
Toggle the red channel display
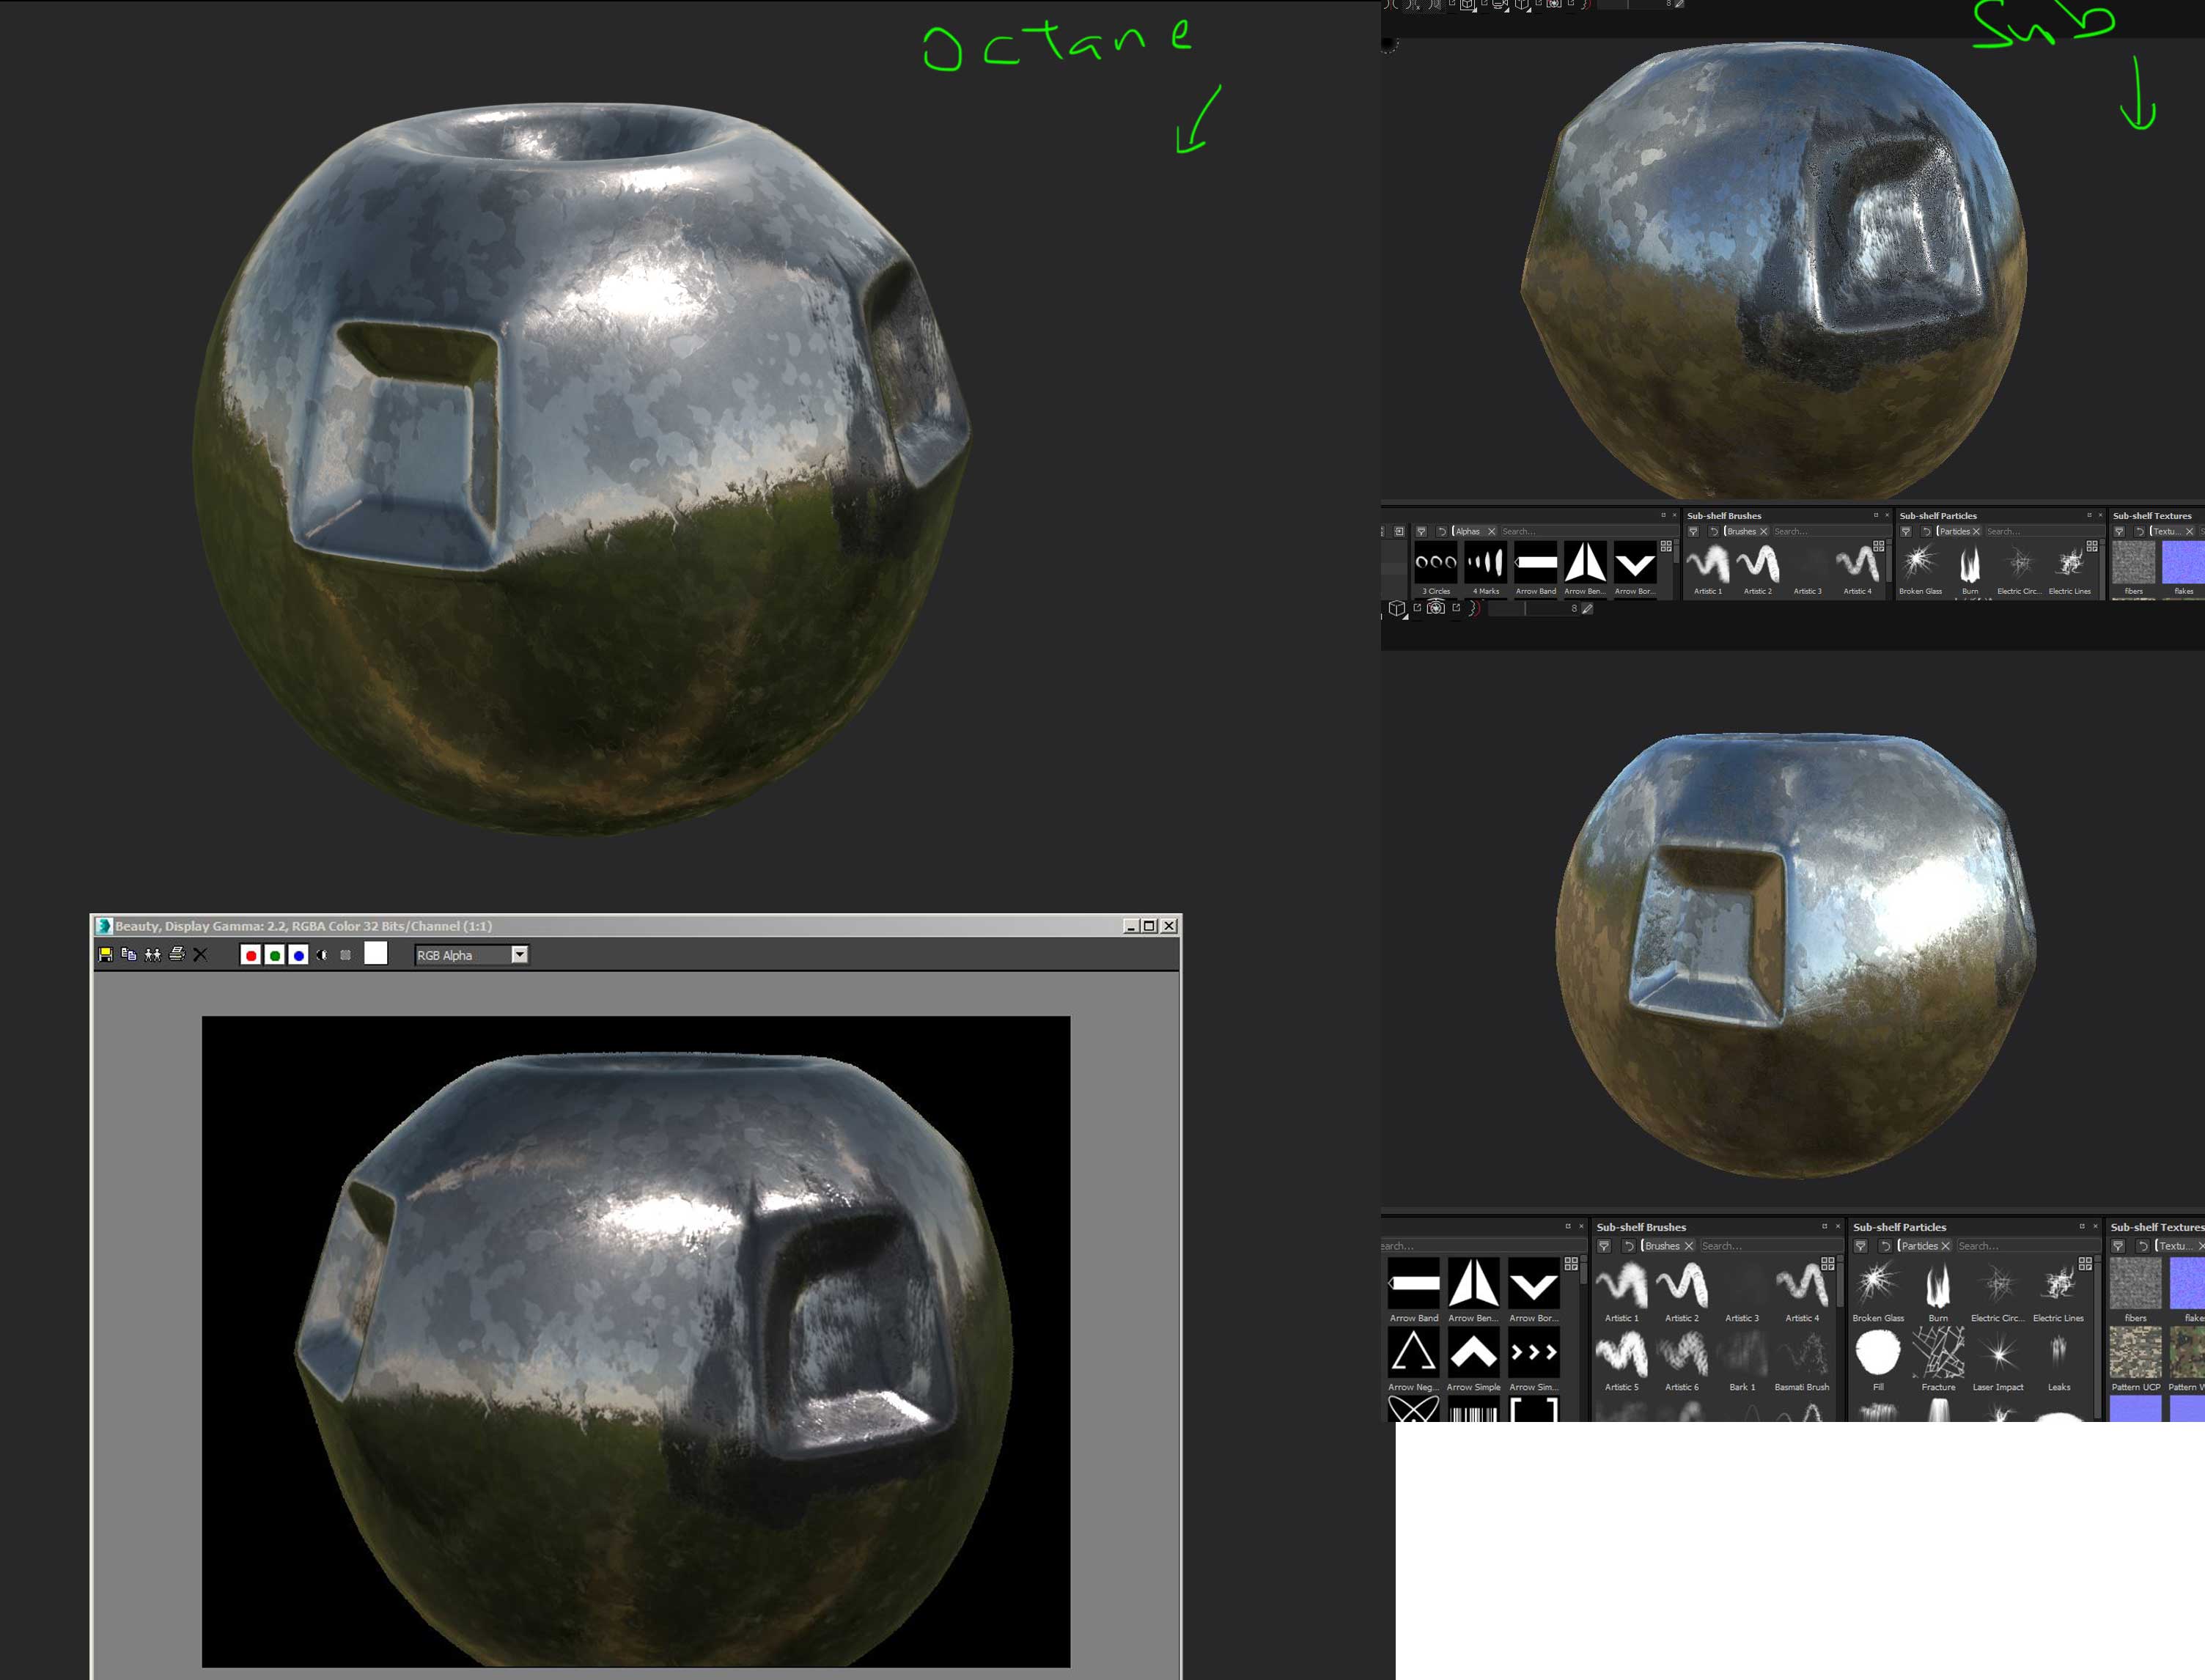point(251,955)
